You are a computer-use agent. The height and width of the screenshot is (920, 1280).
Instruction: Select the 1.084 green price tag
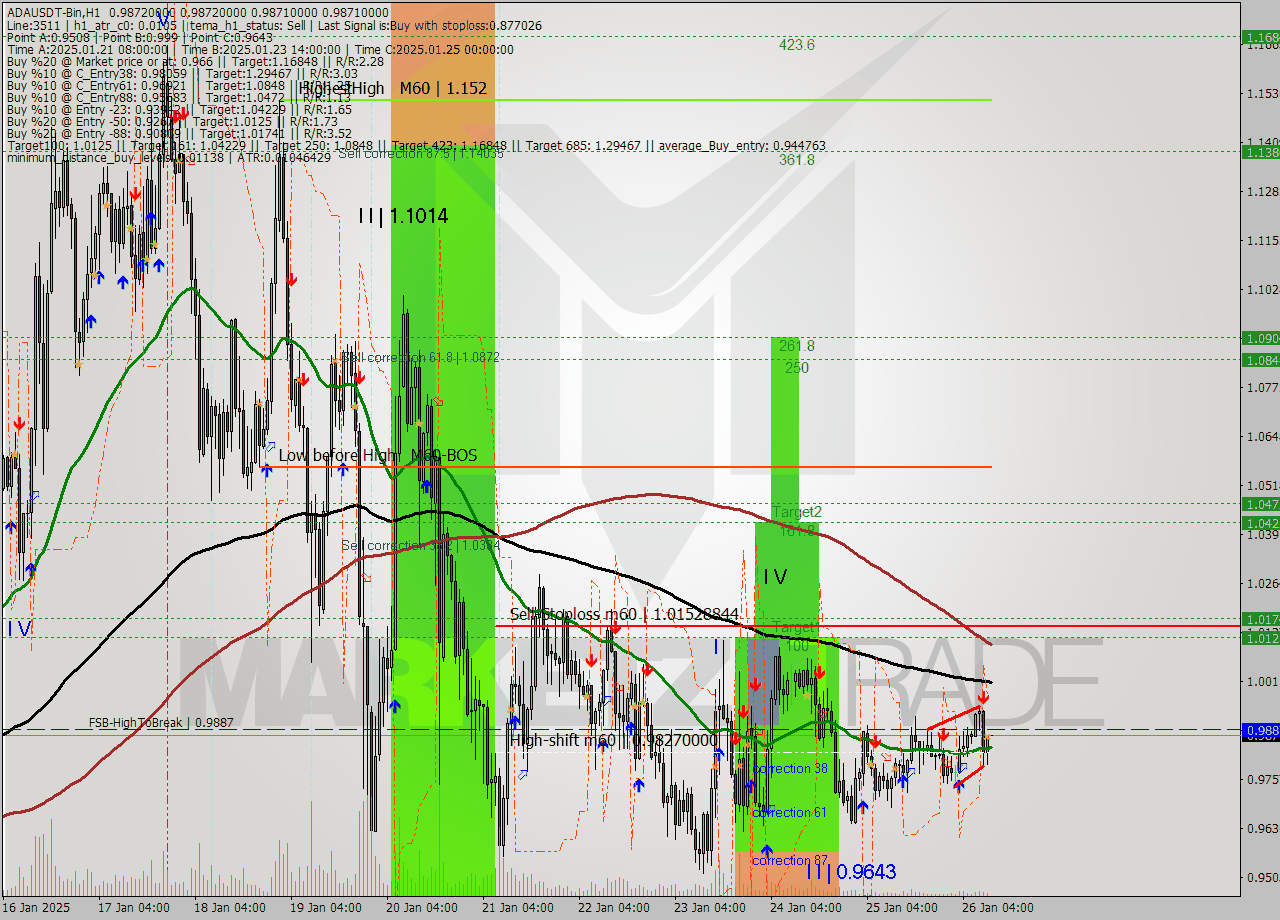click(x=1260, y=360)
